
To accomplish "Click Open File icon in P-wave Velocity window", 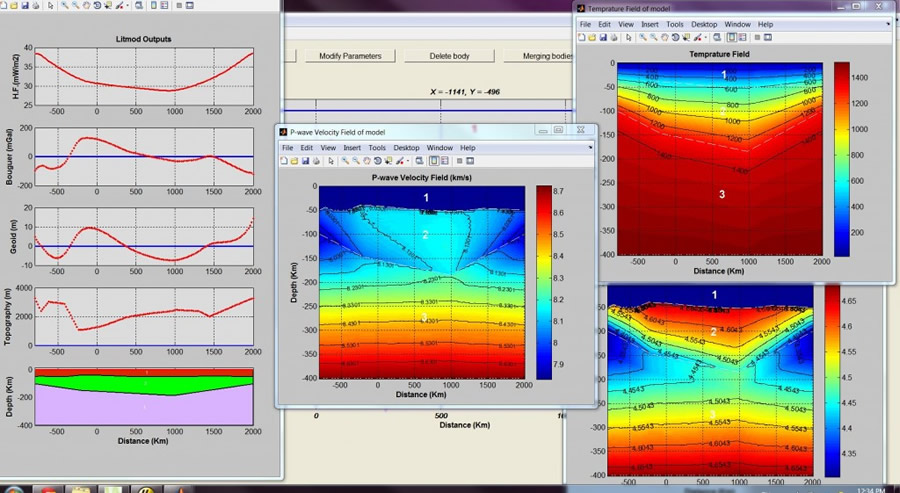I will (294, 161).
